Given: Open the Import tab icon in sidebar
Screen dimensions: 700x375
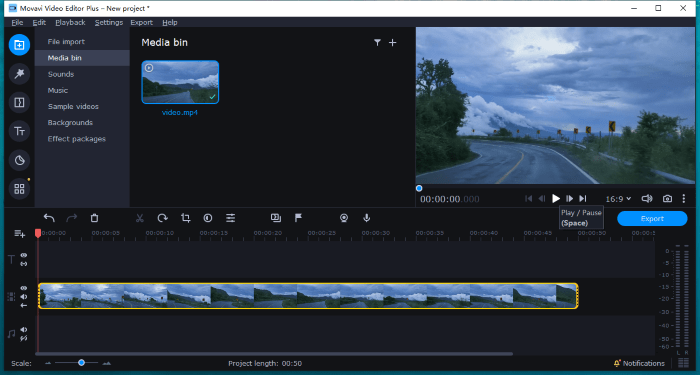Looking at the screenshot, I should click(19, 45).
